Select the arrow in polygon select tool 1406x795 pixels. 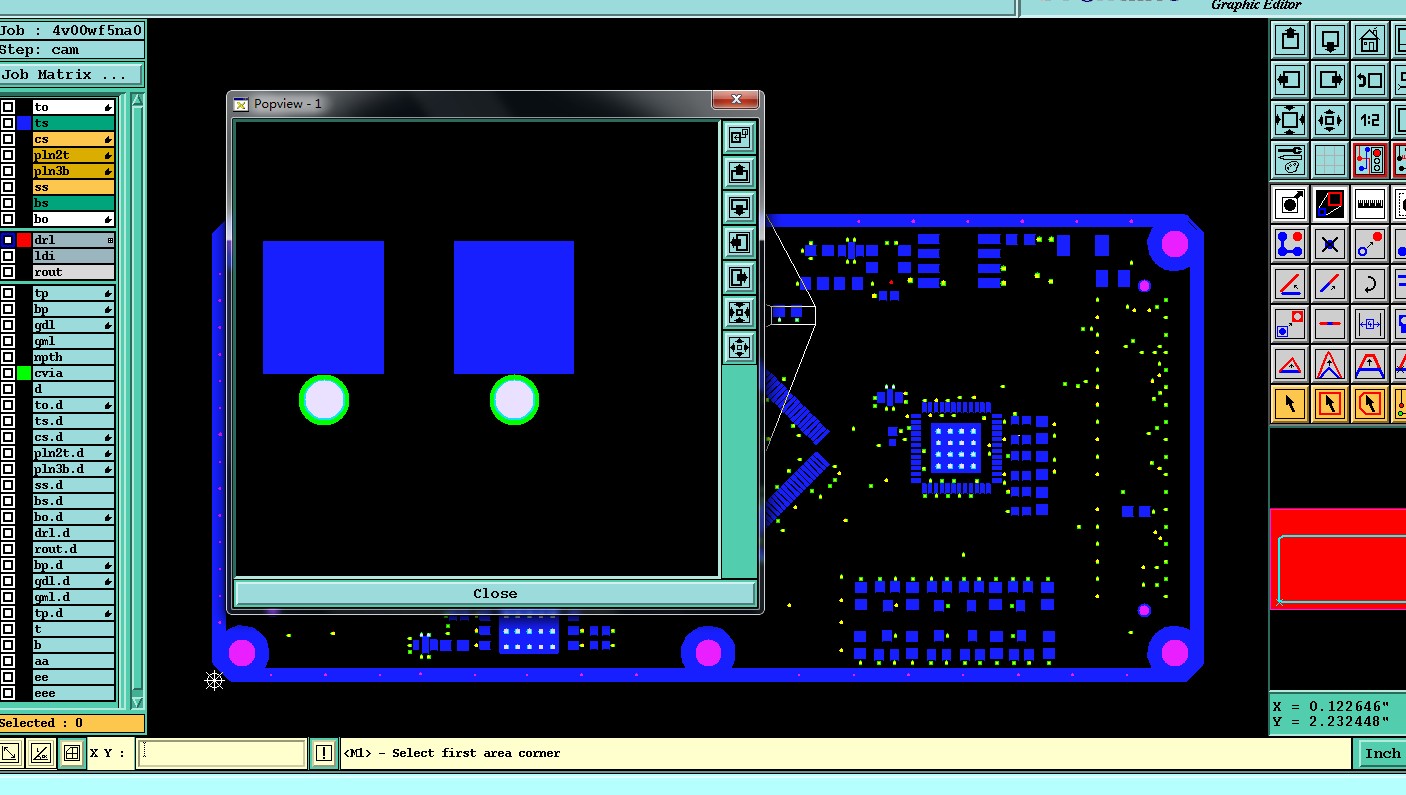pos(1369,404)
